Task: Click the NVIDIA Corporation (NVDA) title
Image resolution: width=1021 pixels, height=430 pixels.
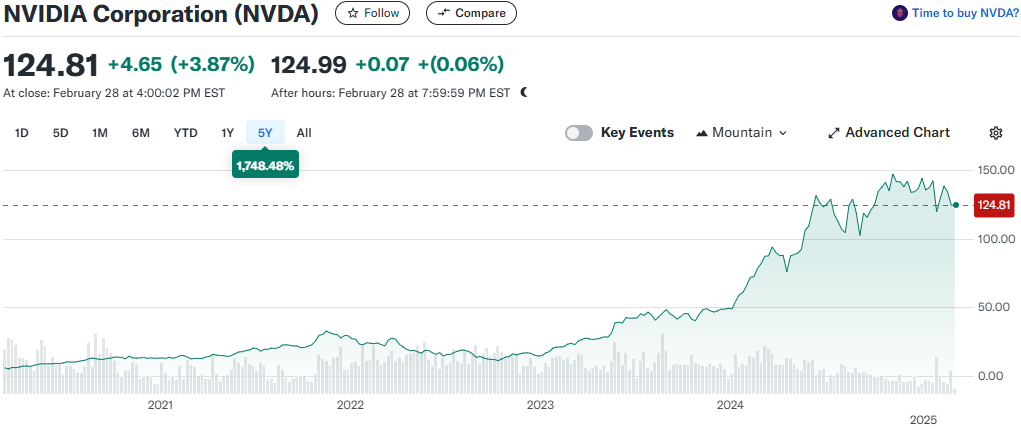Action: point(161,13)
